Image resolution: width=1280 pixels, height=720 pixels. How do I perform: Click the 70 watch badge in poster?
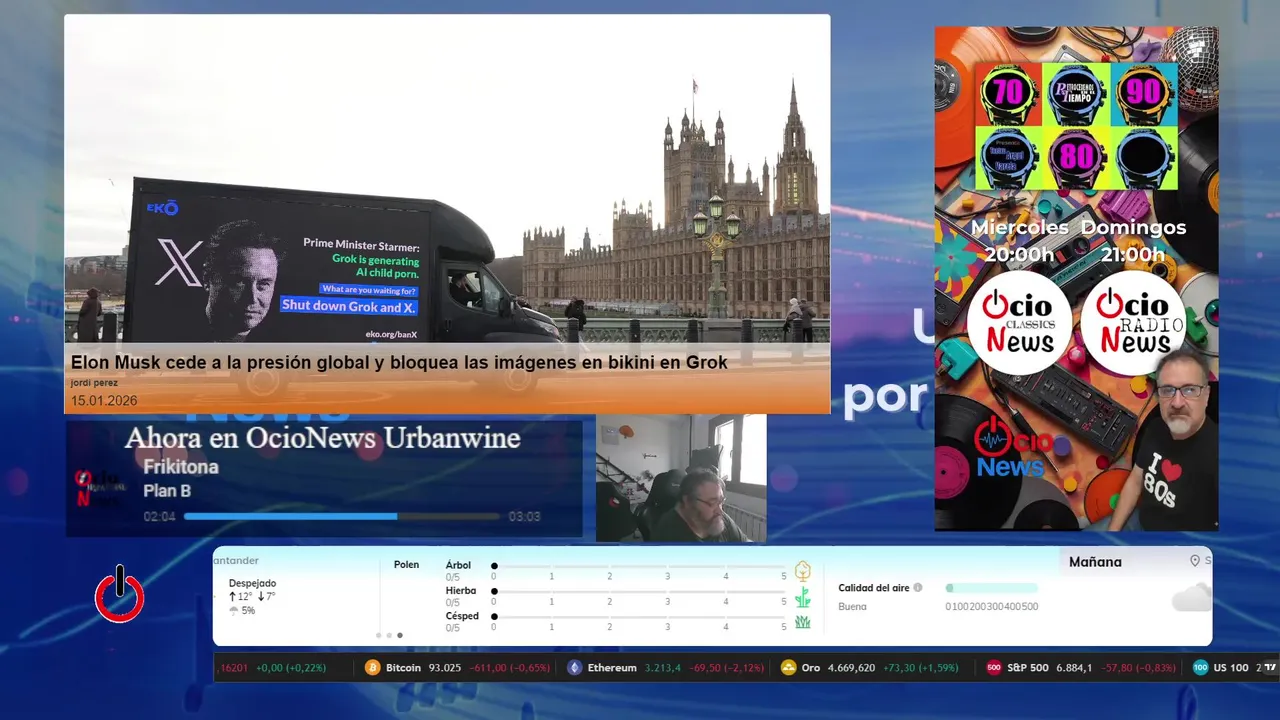click(1008, 94)
